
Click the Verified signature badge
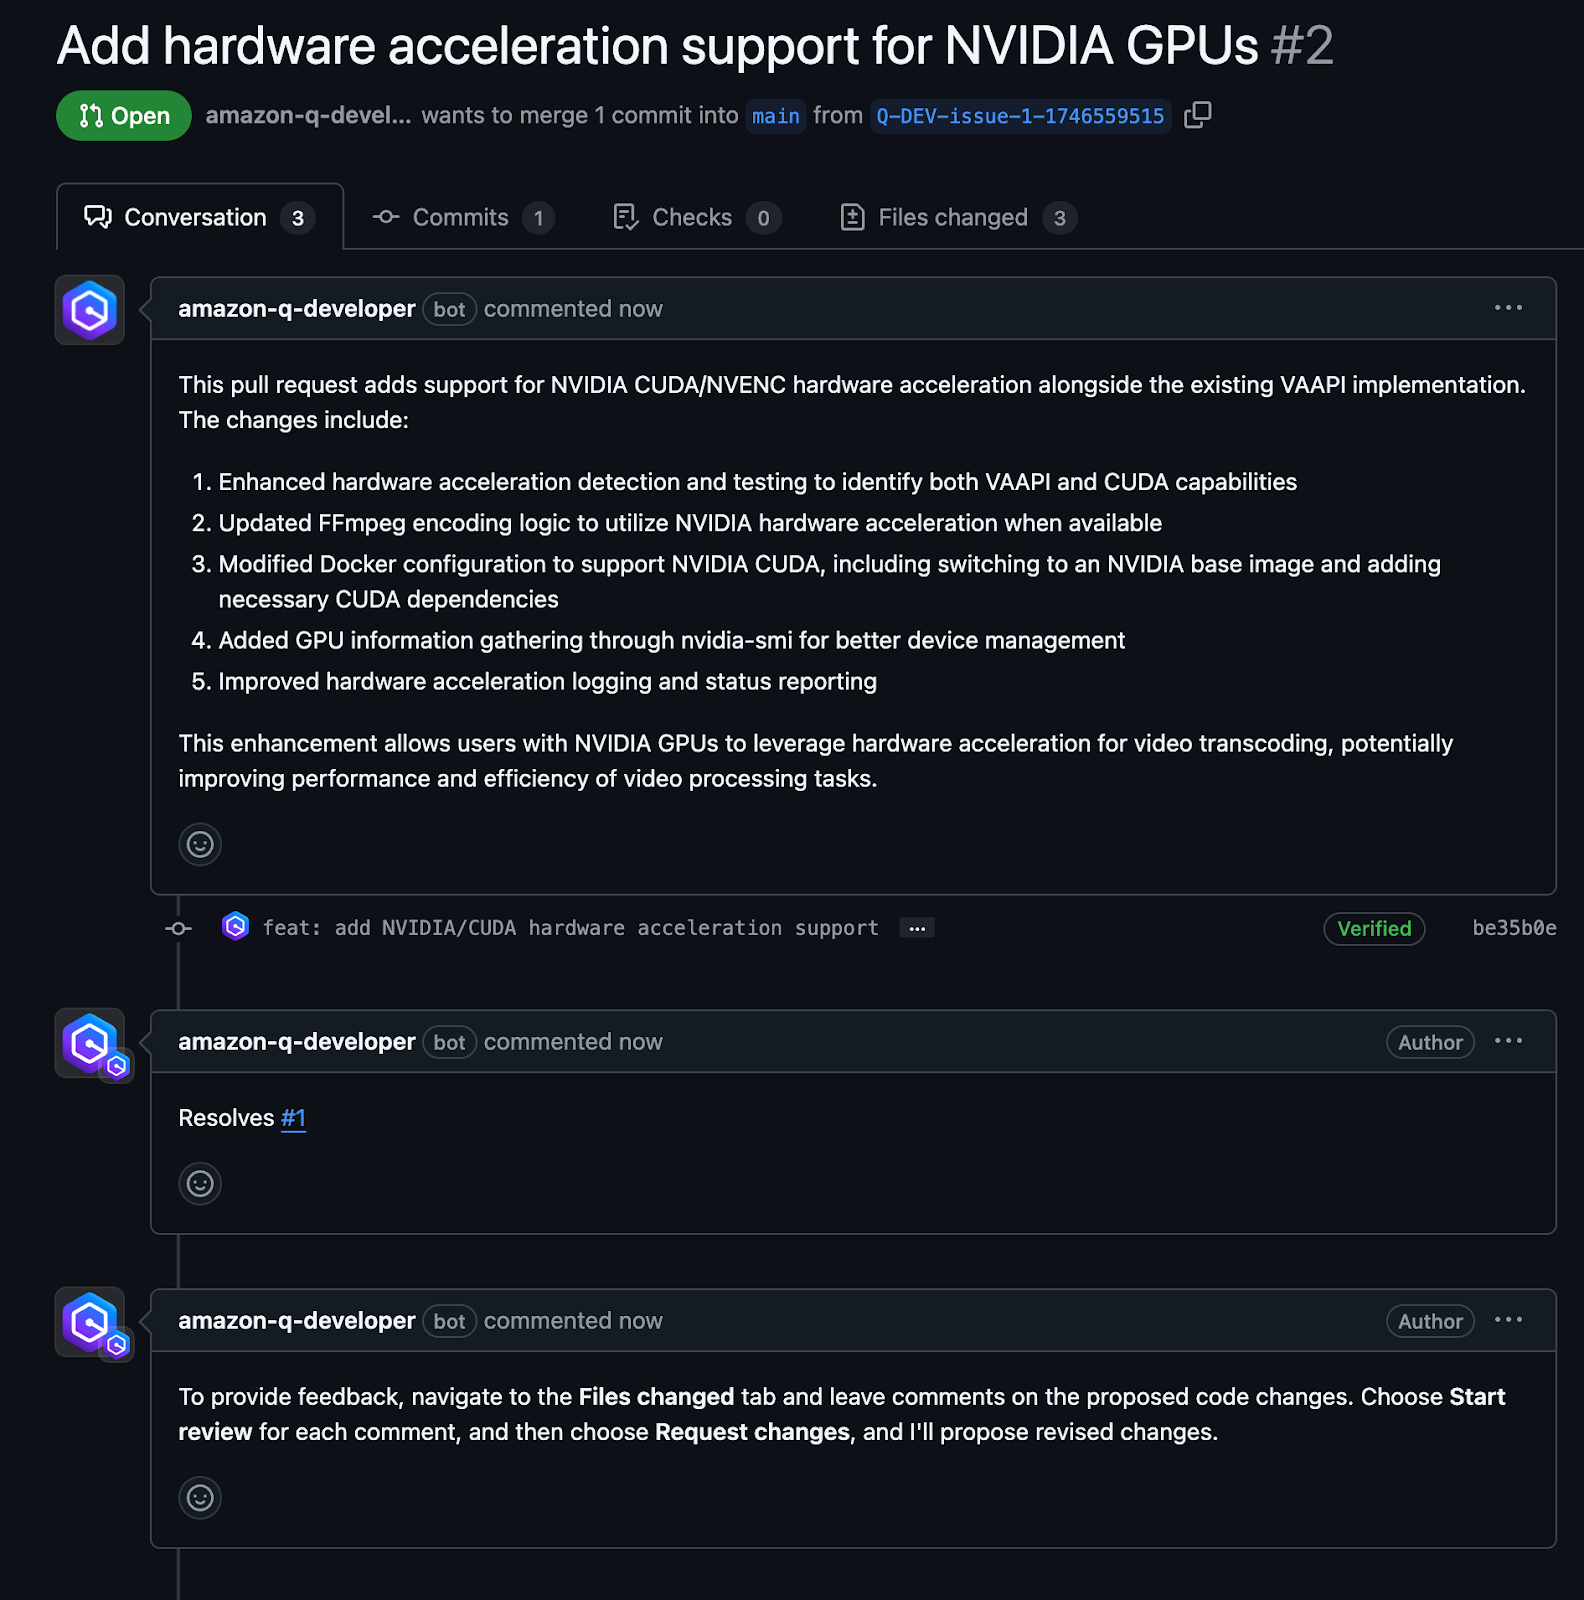coord(1374,928)
